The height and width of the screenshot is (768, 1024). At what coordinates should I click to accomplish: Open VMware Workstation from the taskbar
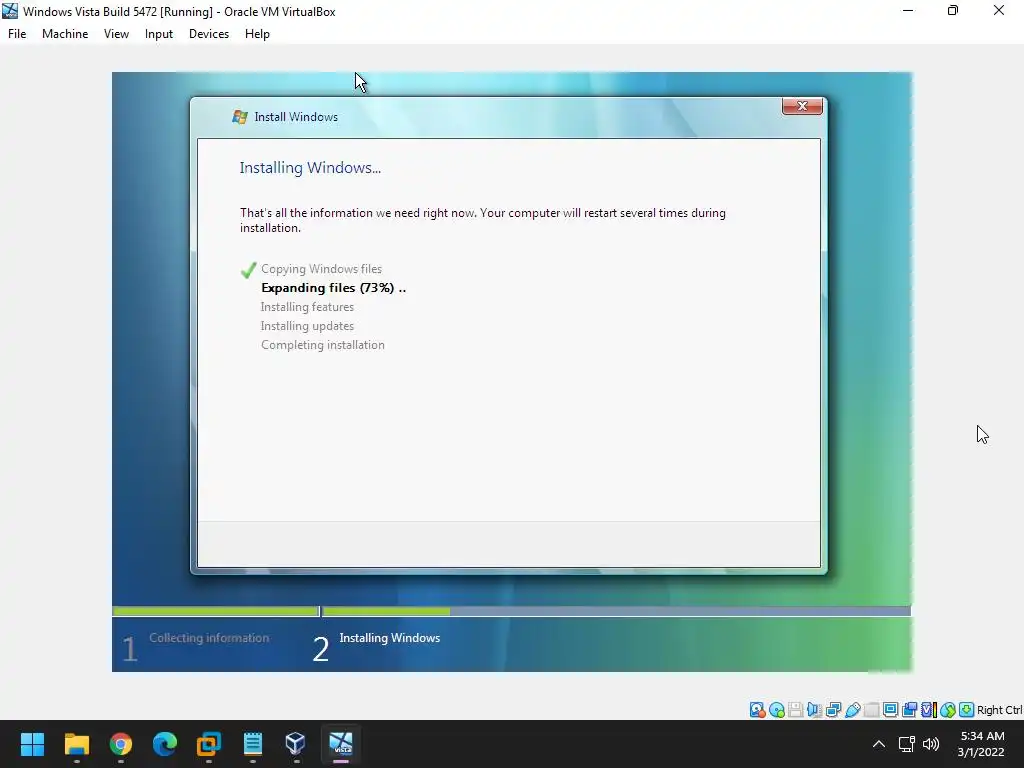pos(209,744)
